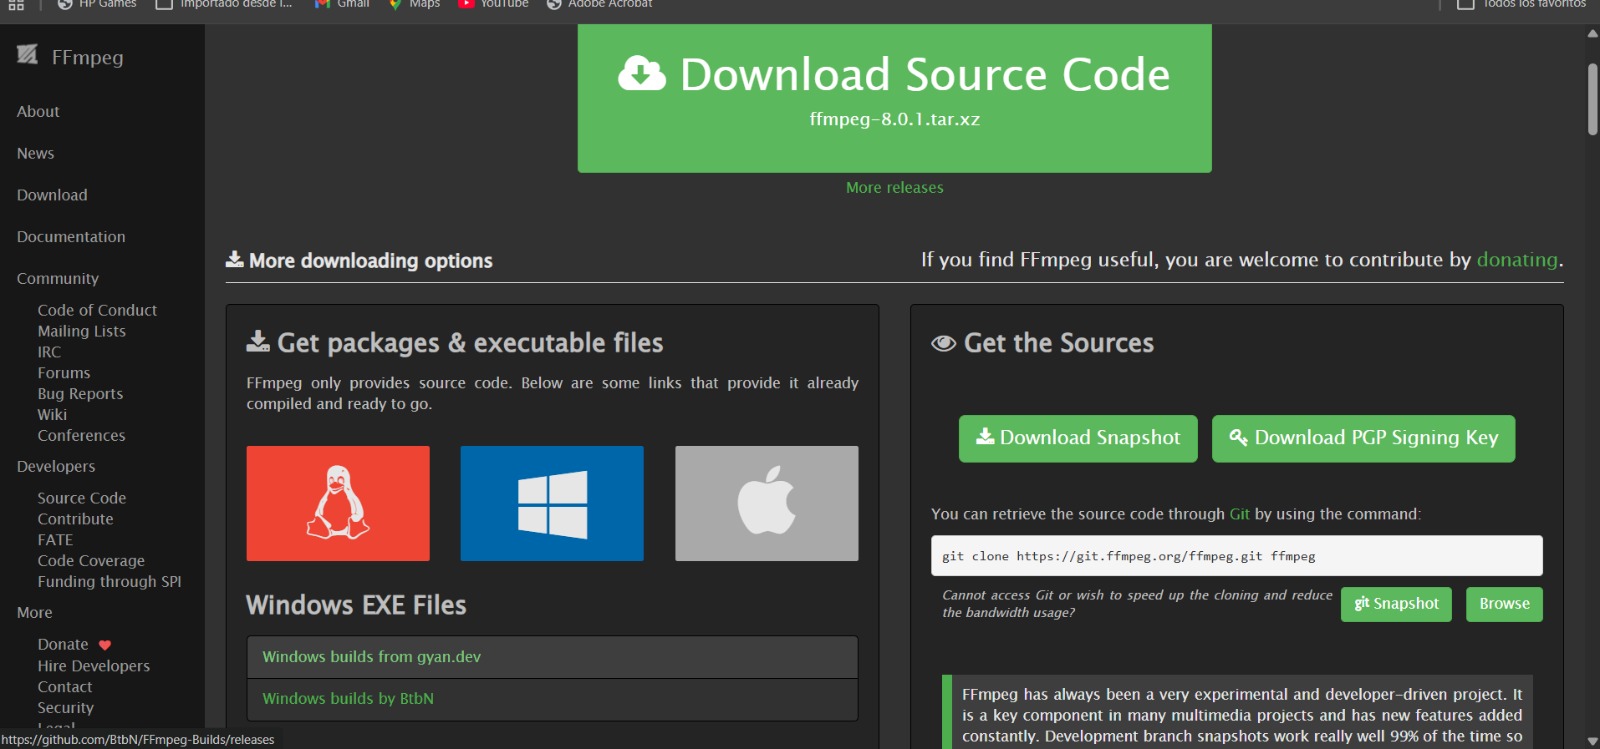
Task: Open the browser apps grid icon
Action: pos(16,5)
